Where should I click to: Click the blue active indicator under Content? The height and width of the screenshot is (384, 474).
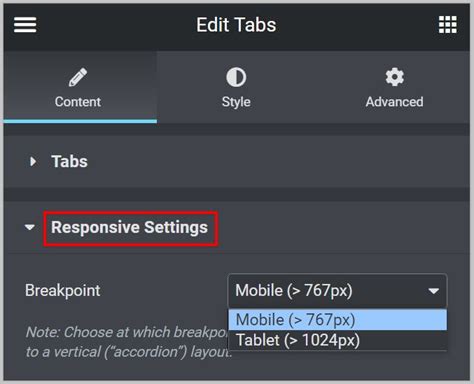[x=80, y=121]
